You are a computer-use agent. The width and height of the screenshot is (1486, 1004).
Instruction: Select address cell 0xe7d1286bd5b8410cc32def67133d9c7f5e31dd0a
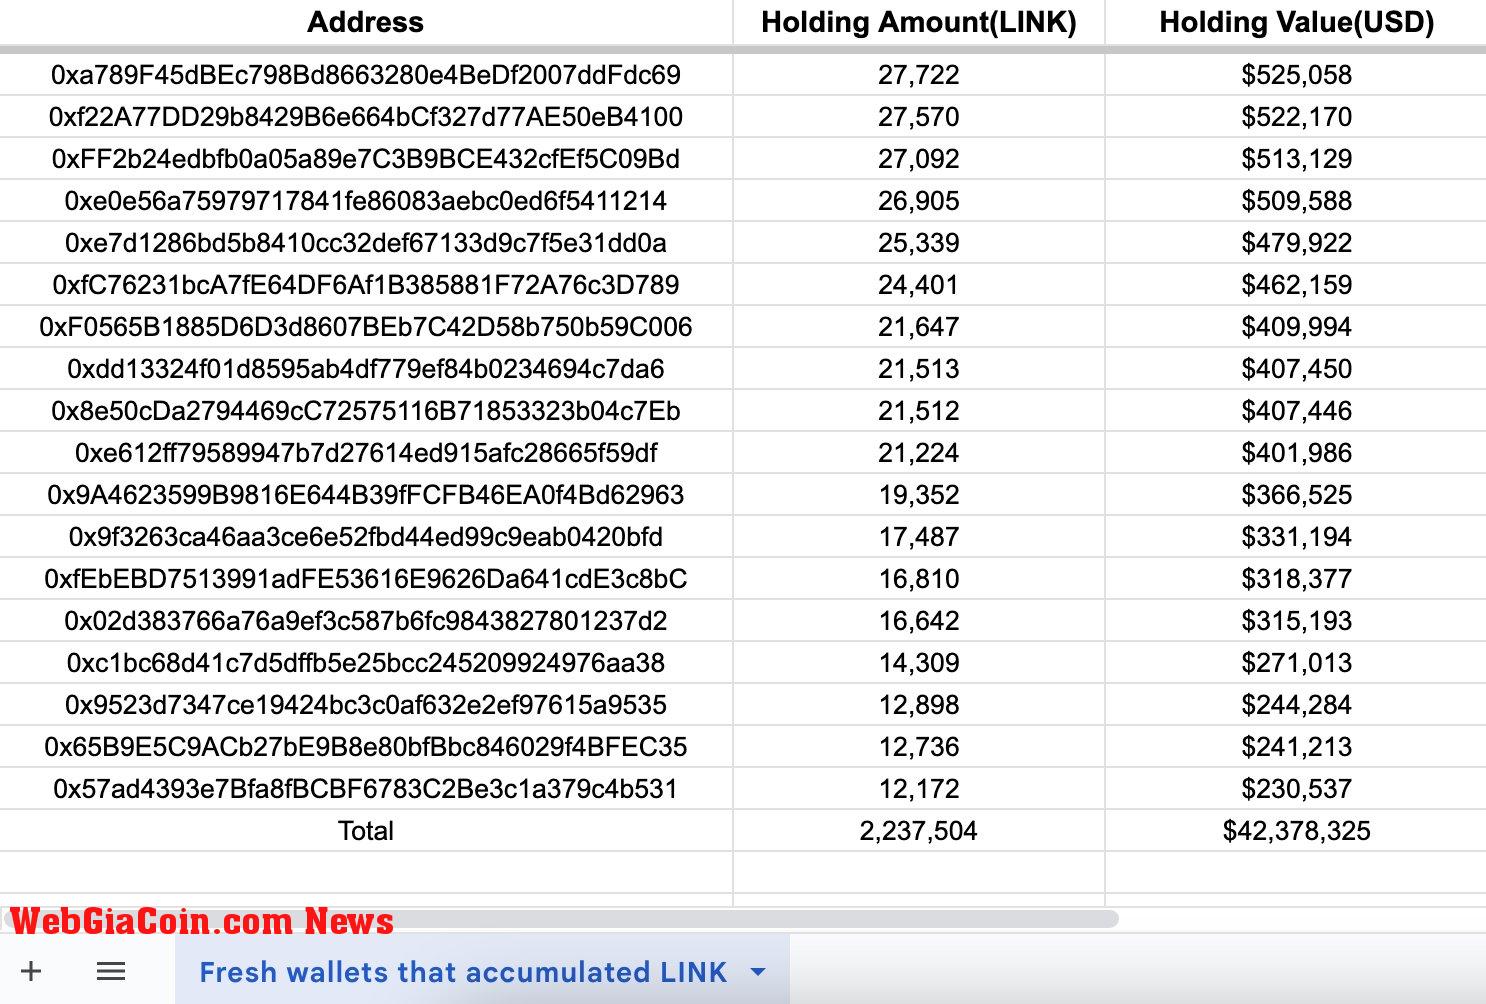[x=366, y=243]
